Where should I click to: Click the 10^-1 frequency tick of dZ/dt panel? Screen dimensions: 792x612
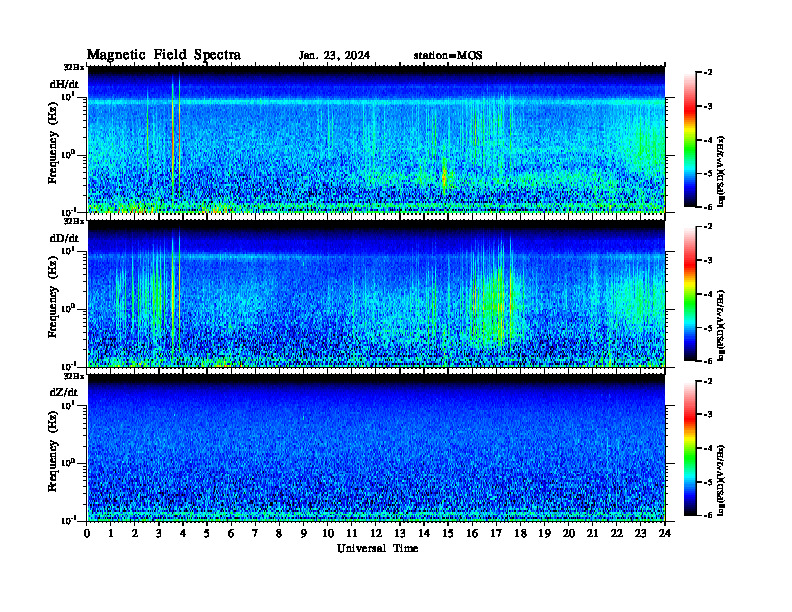pos(69,520)
